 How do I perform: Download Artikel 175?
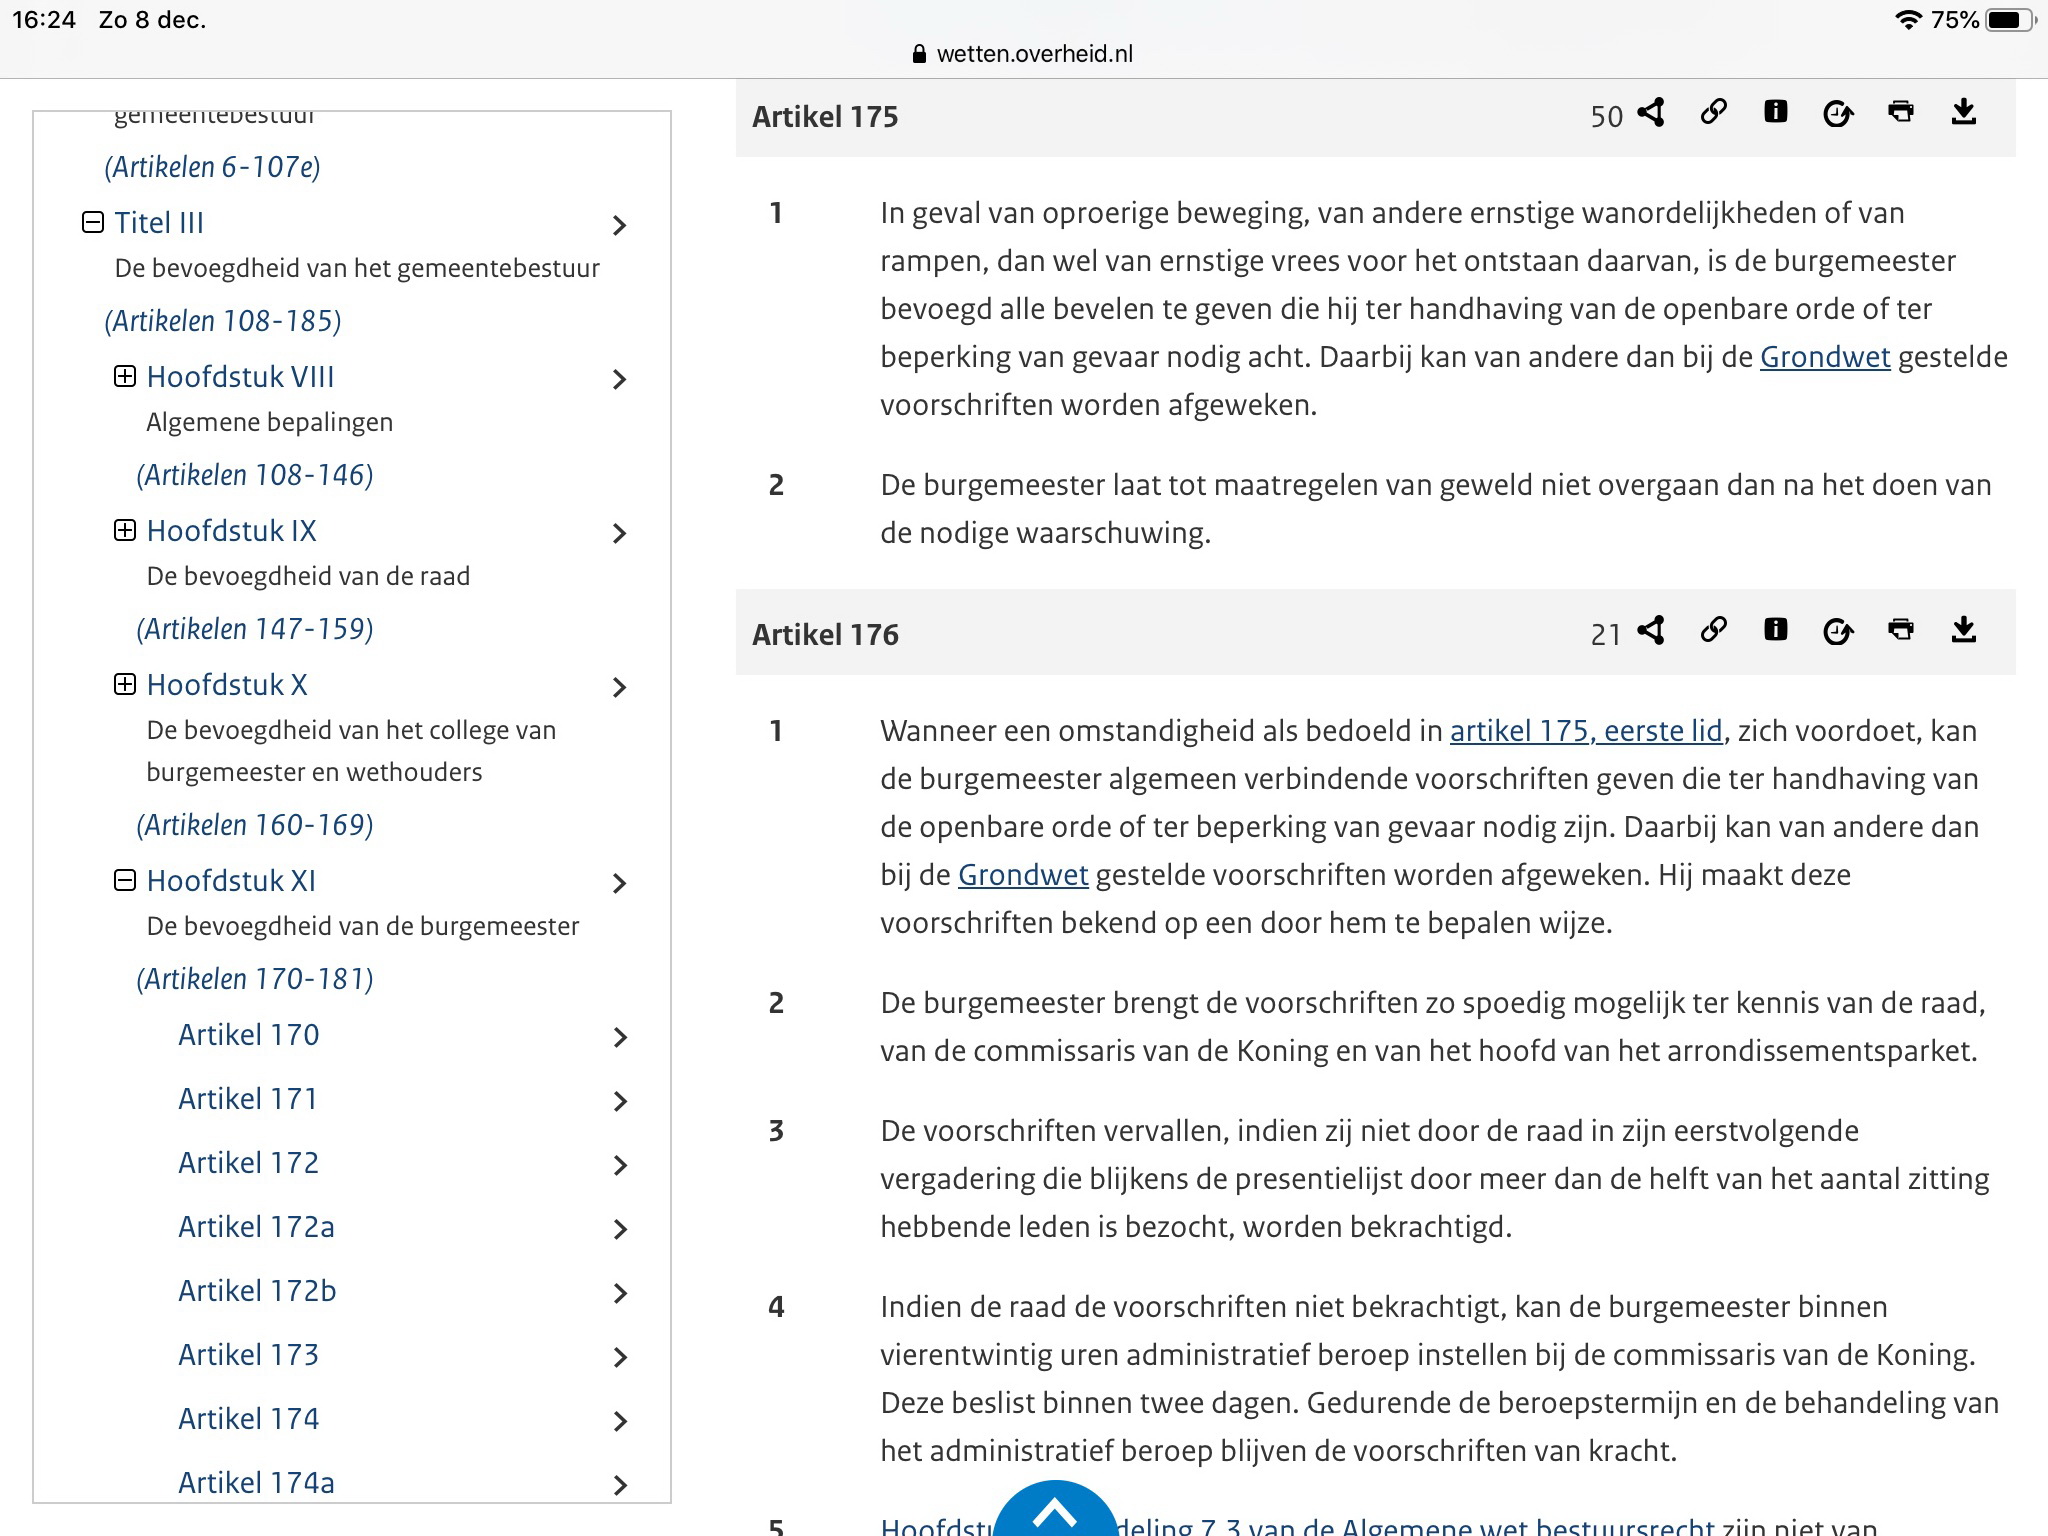1964,112
